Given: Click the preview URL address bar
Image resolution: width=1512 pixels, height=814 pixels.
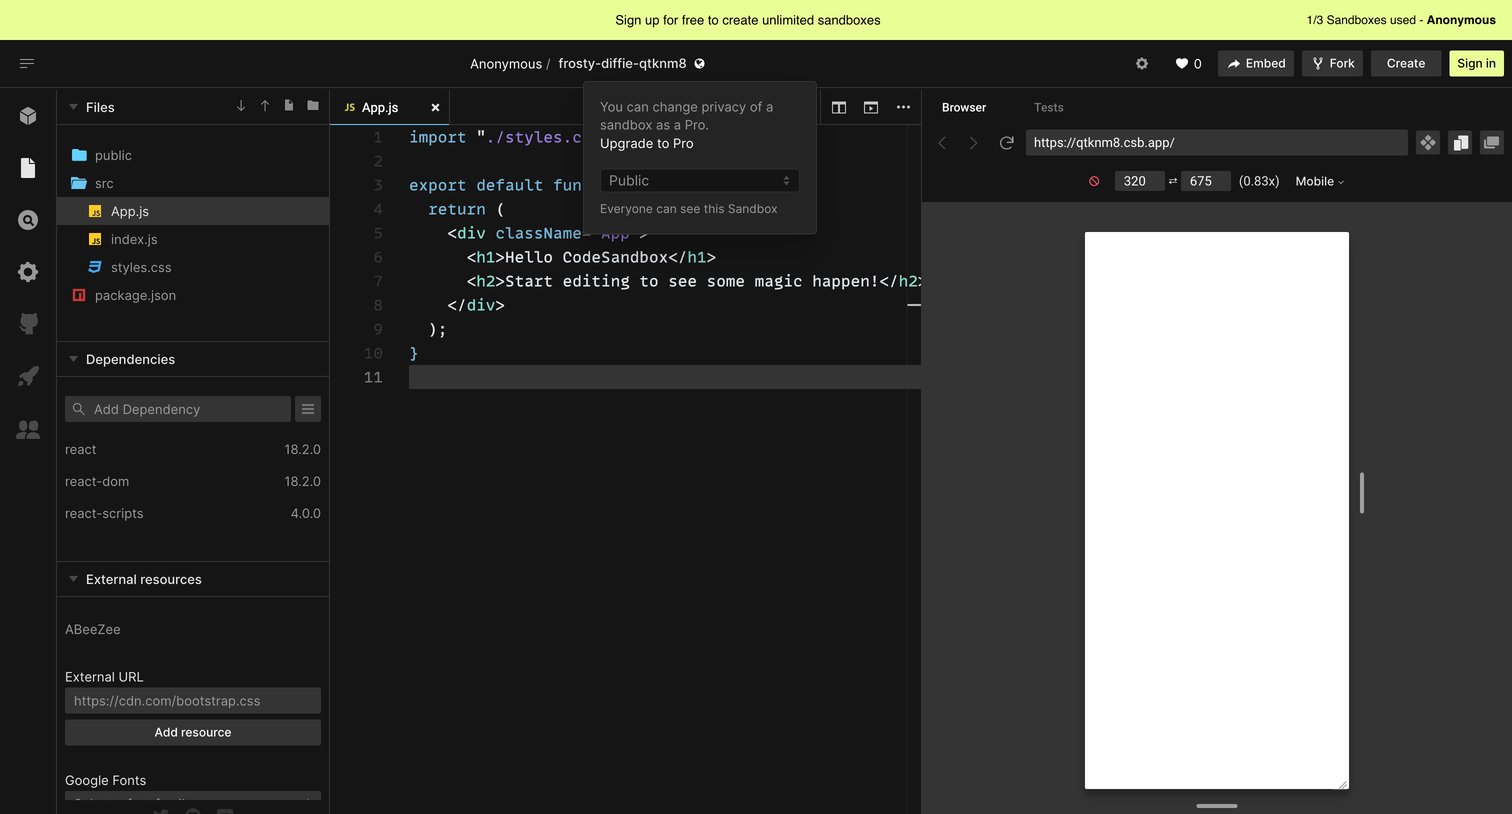Looking at the screenshot, I should pyautogui.click(x=1216, y=142).
